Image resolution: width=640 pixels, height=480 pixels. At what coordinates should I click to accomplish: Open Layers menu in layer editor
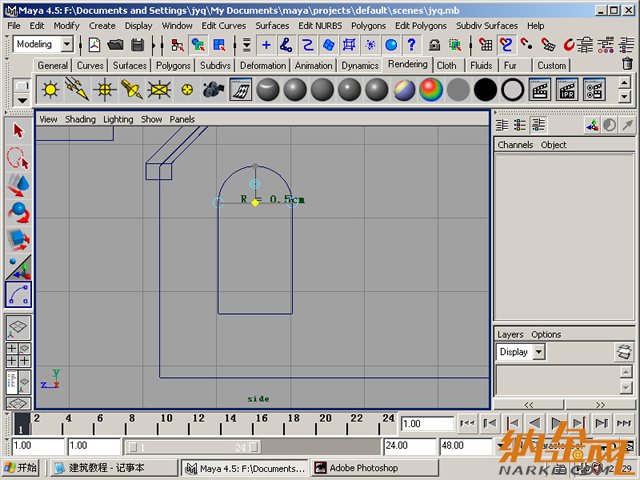(x=510, y=334)
